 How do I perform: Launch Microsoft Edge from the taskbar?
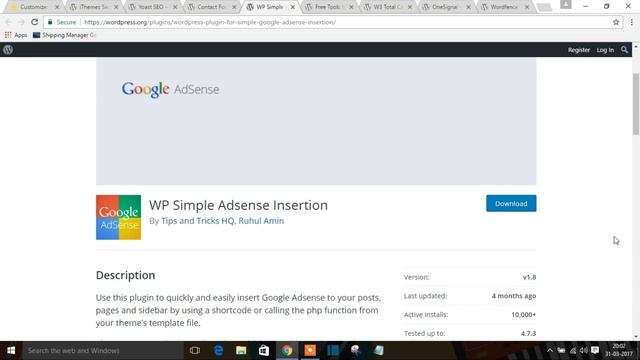218,350
